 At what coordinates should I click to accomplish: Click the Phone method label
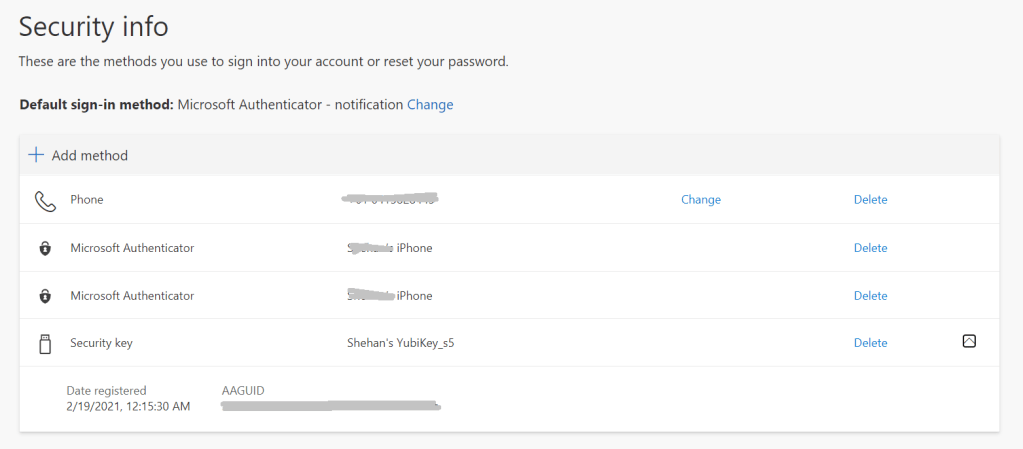coord(87,200)
